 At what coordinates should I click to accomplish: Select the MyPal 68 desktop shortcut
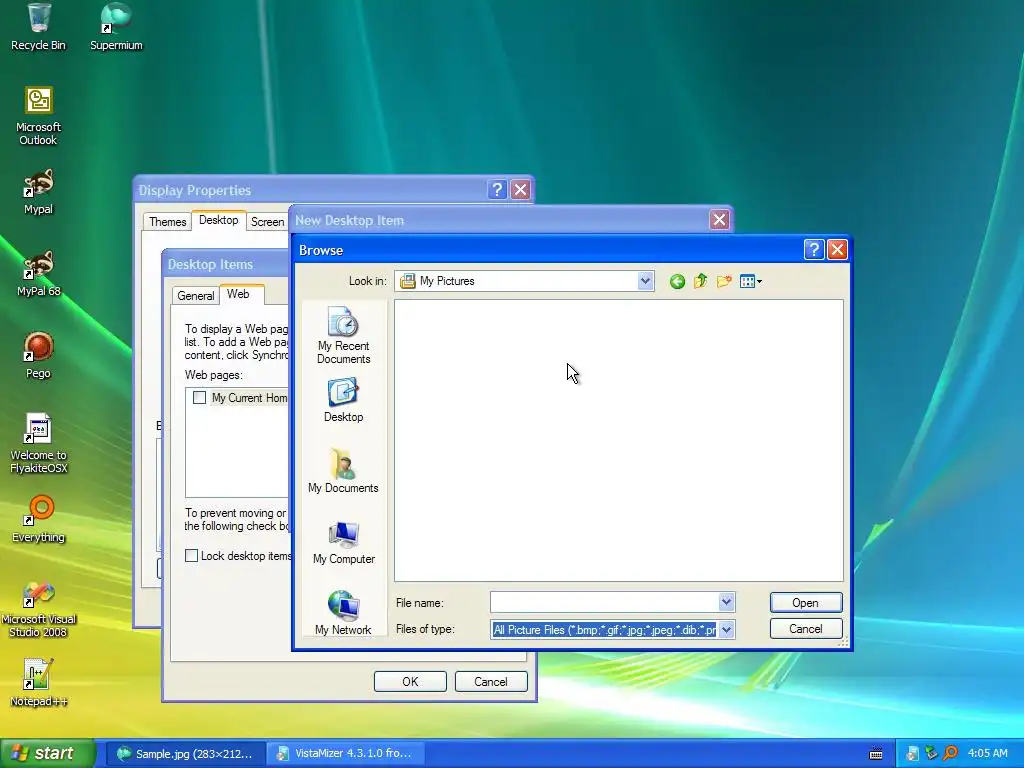(38, 274)
